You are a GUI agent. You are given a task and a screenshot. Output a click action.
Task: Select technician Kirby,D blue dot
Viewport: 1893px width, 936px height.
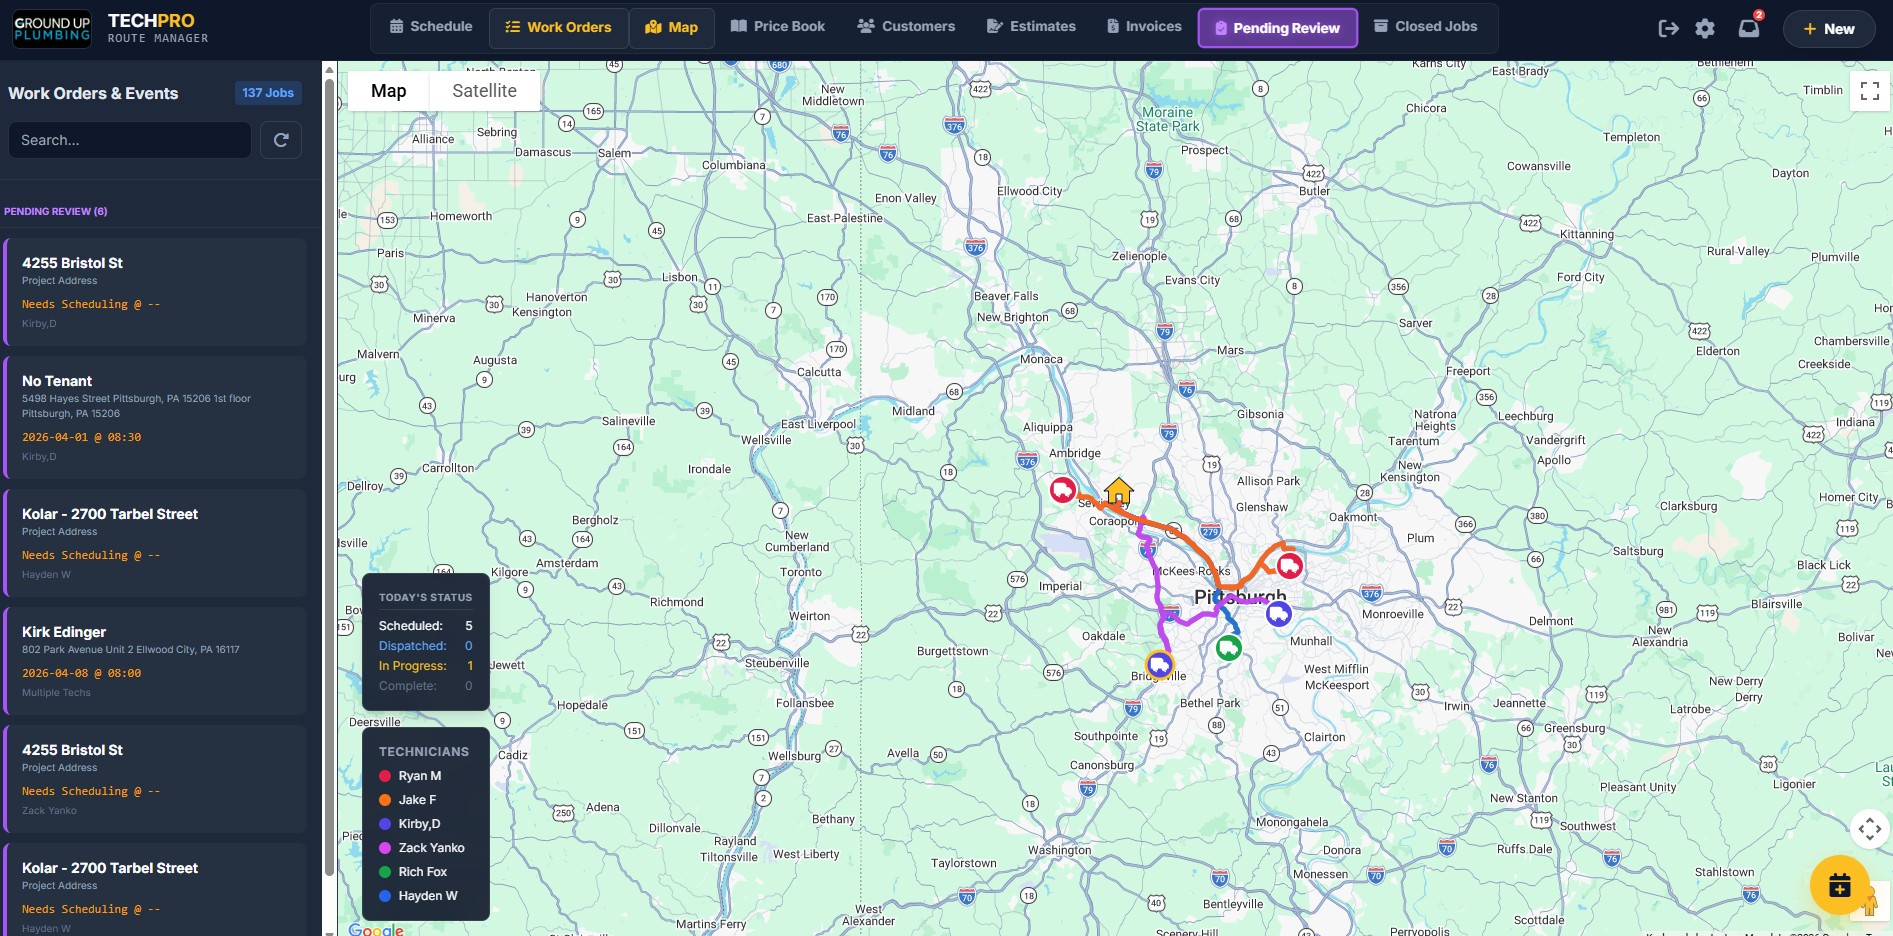(384, 824)
